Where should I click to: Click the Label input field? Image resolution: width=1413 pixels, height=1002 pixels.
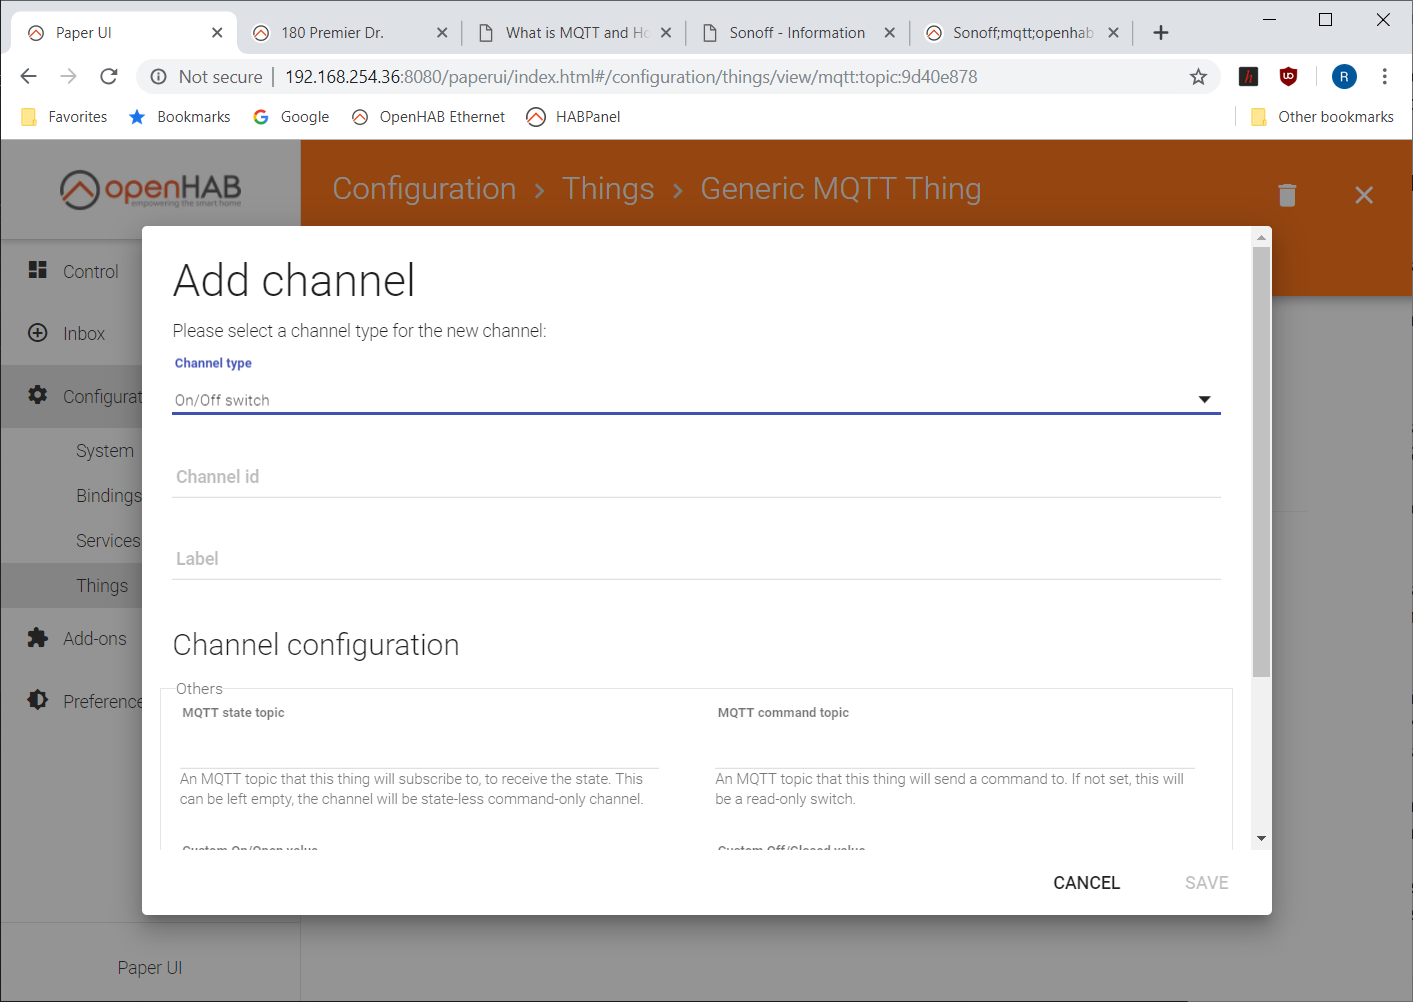tap(696, 560)
